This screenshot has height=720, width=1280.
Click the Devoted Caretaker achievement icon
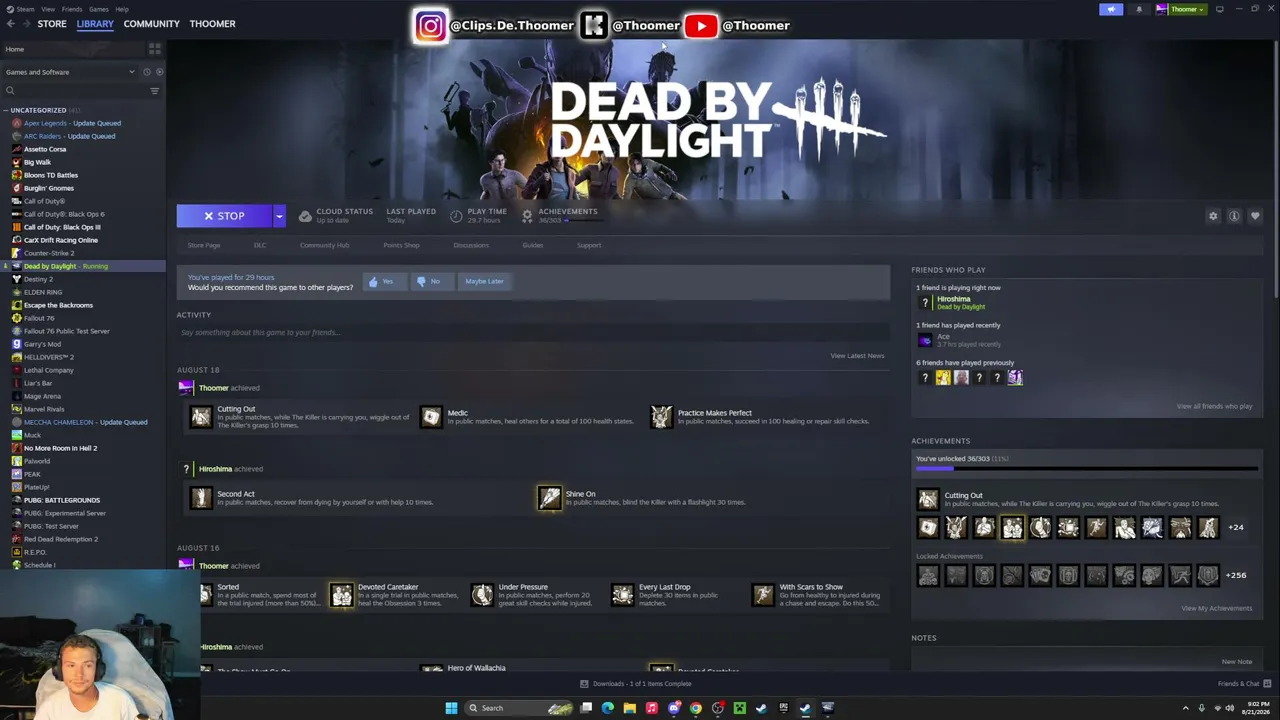[342, 595]
